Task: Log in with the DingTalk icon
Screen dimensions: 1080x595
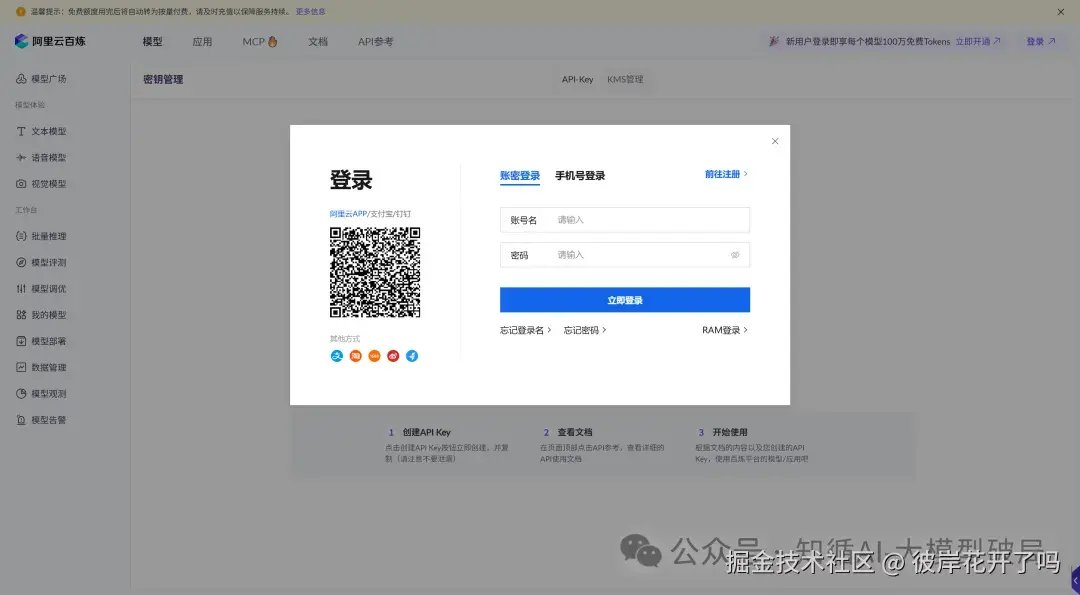Action: coord(411,355)
